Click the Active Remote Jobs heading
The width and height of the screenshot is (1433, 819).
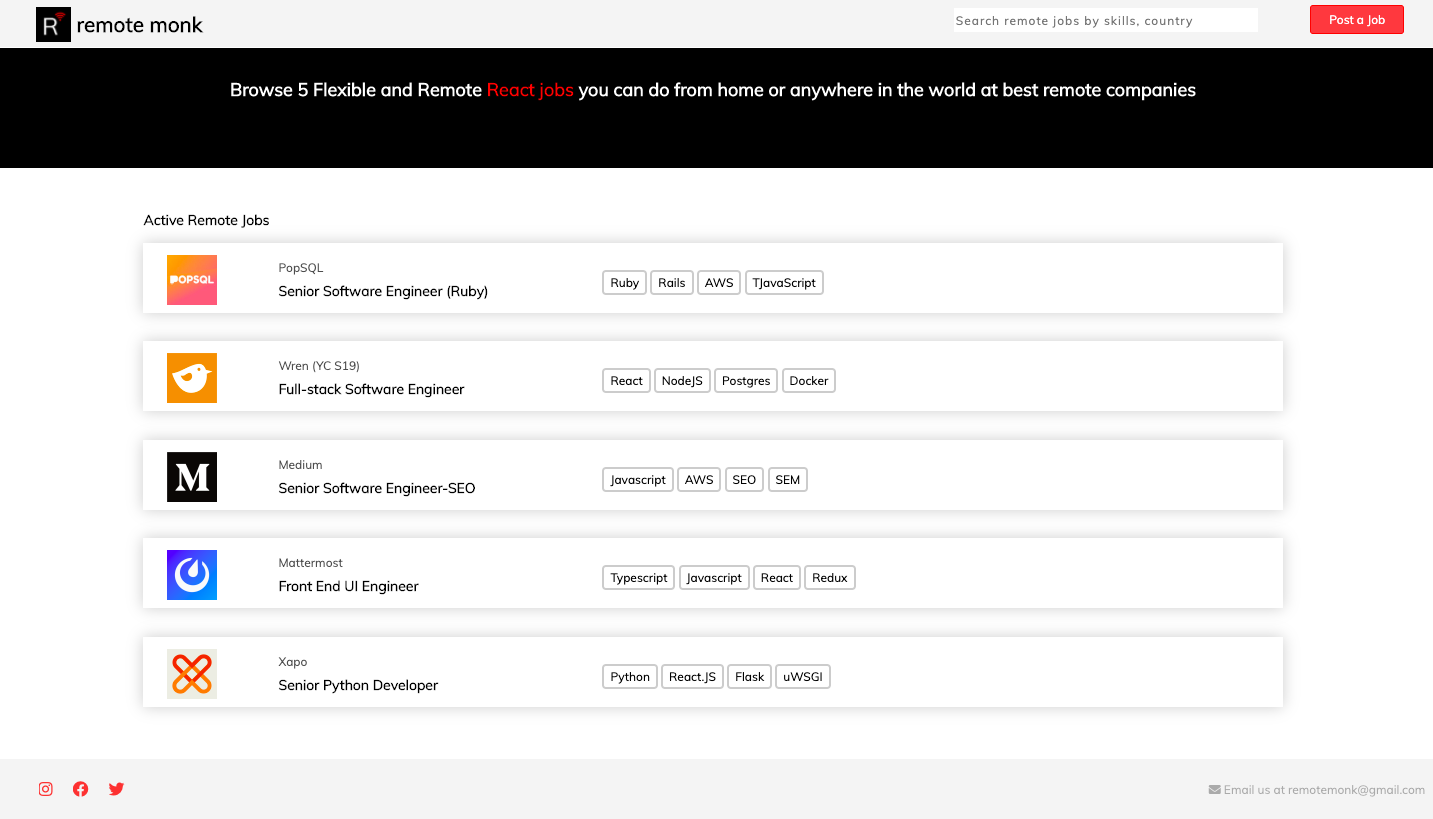[x=206, y=220]
